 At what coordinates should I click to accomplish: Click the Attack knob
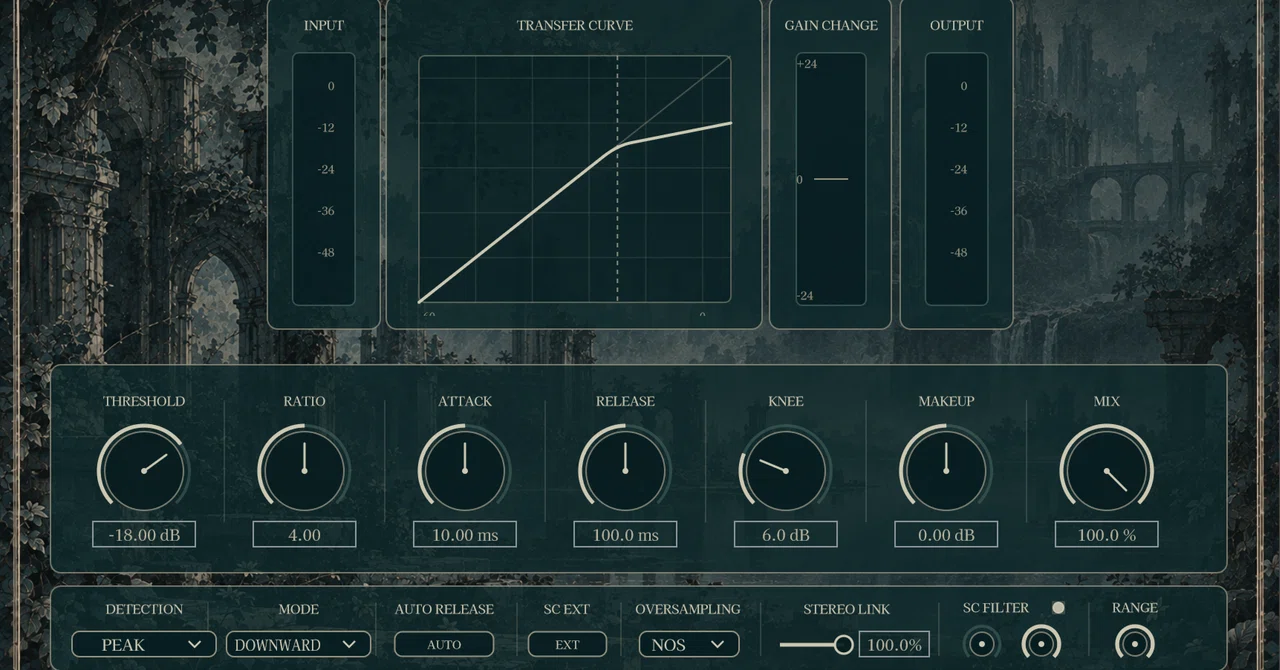(465, 470)
